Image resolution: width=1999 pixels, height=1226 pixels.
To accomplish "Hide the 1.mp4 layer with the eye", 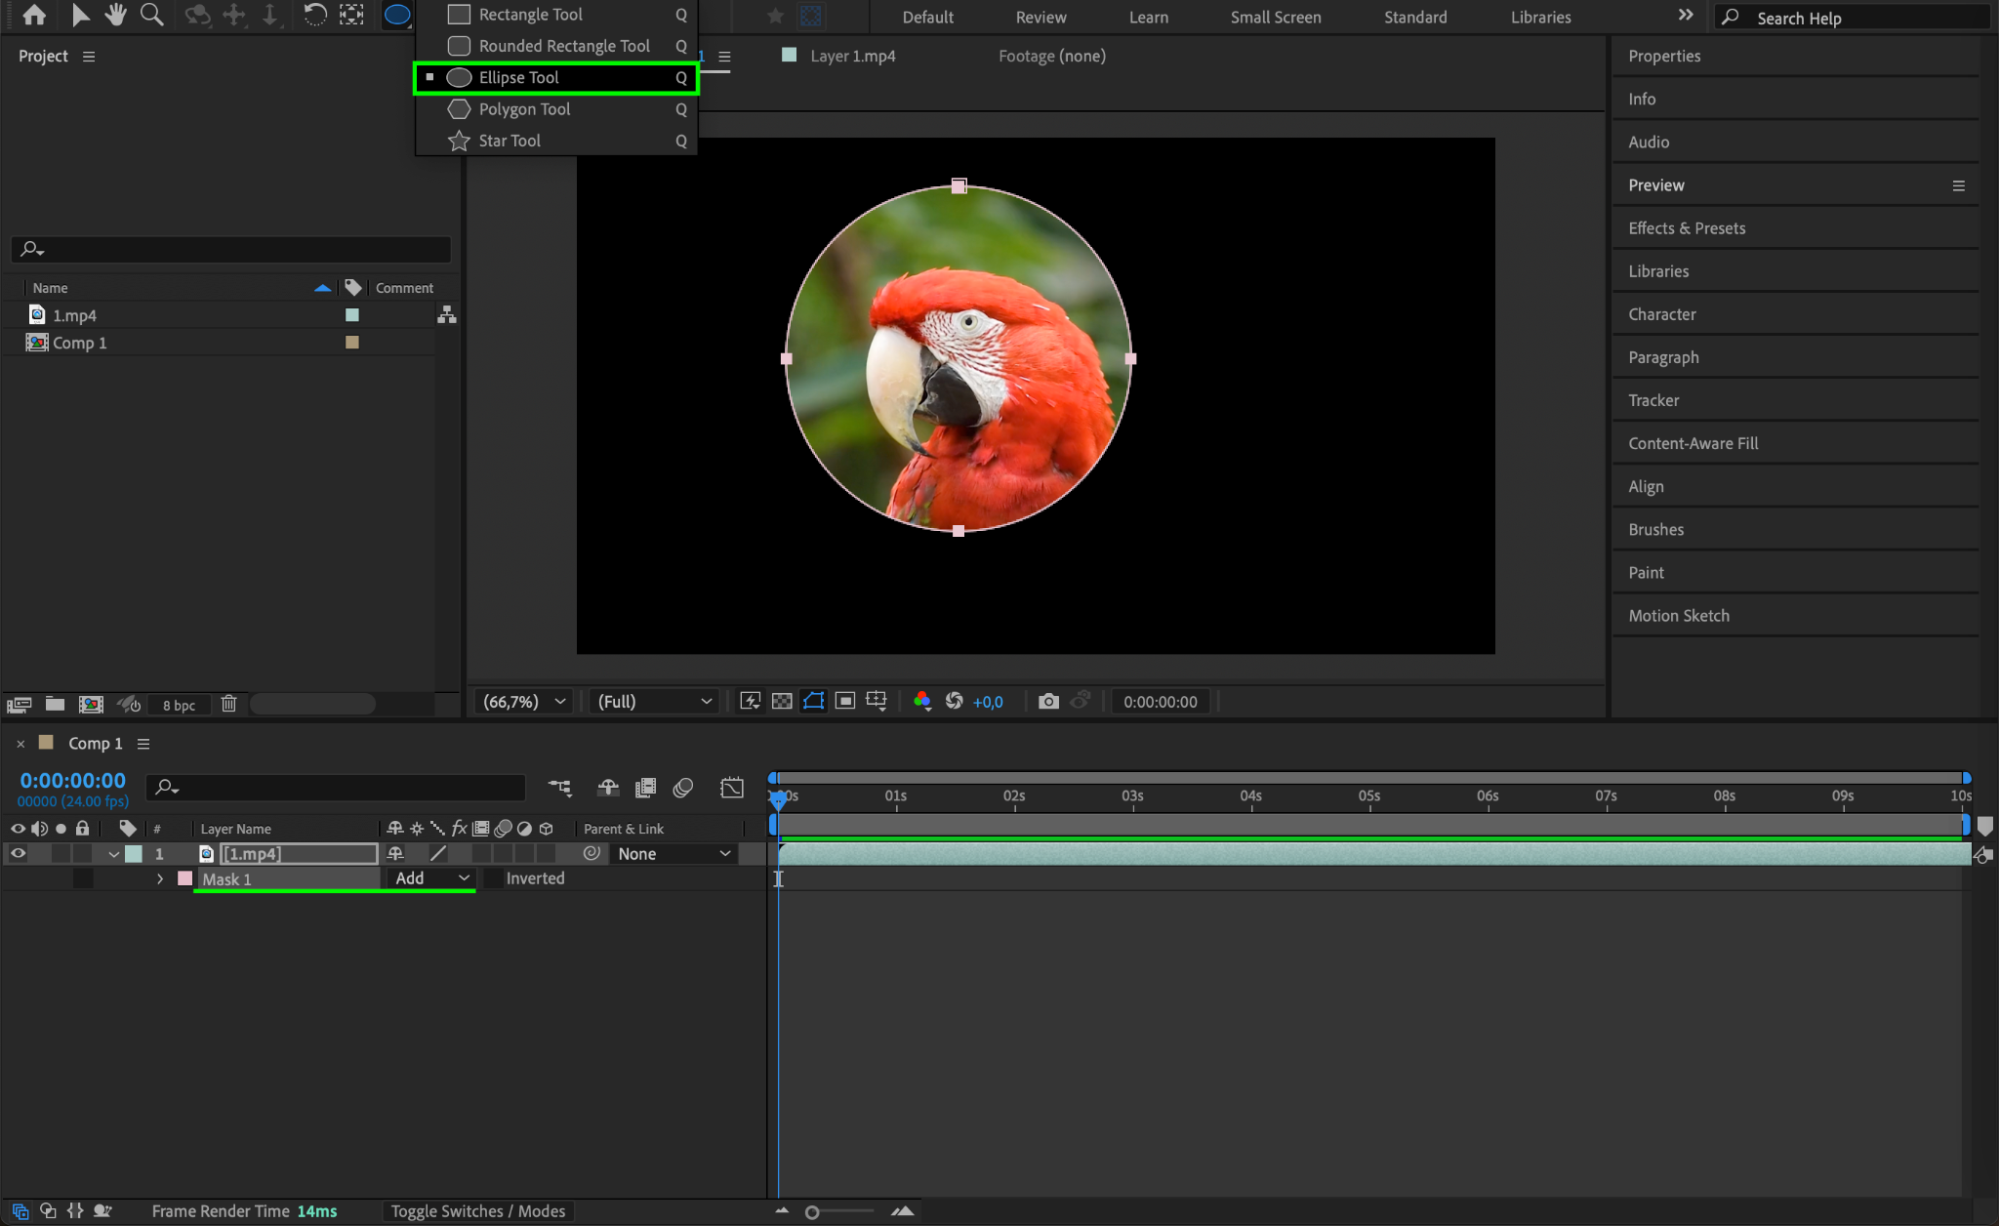I will (18, 853).
